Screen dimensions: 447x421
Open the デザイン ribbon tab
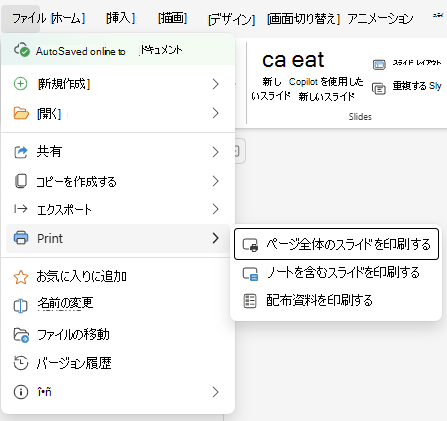tap(232, 19)
